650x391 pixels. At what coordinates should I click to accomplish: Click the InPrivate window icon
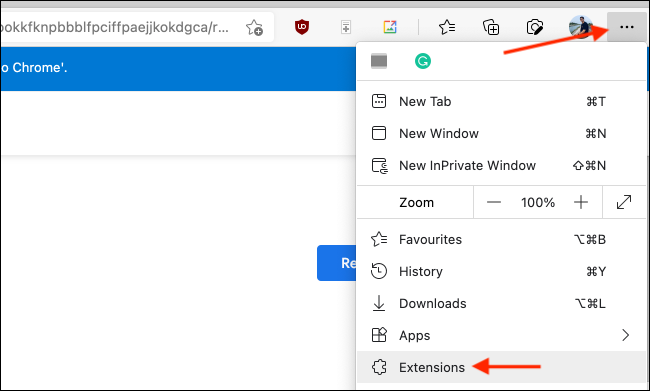380,165
